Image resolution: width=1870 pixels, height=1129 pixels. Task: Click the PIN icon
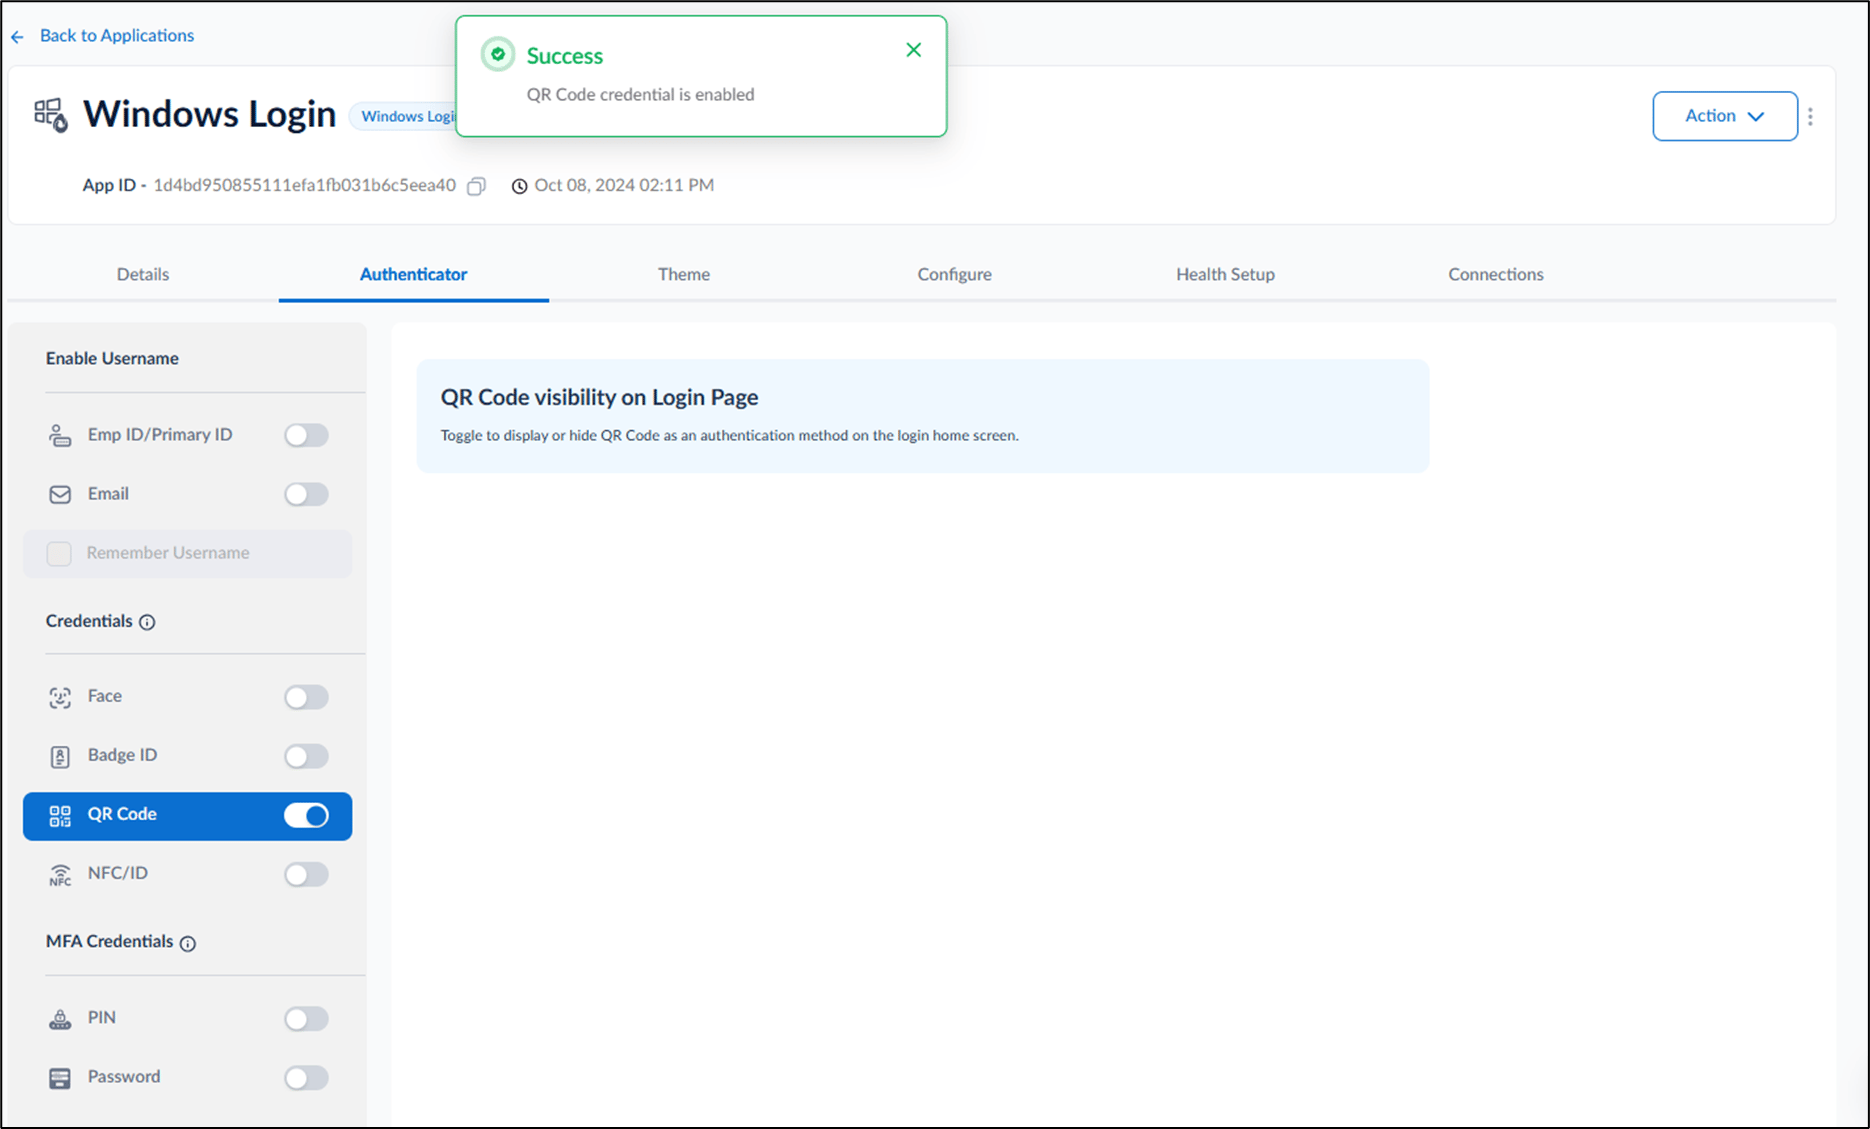tap(60, 1019)
